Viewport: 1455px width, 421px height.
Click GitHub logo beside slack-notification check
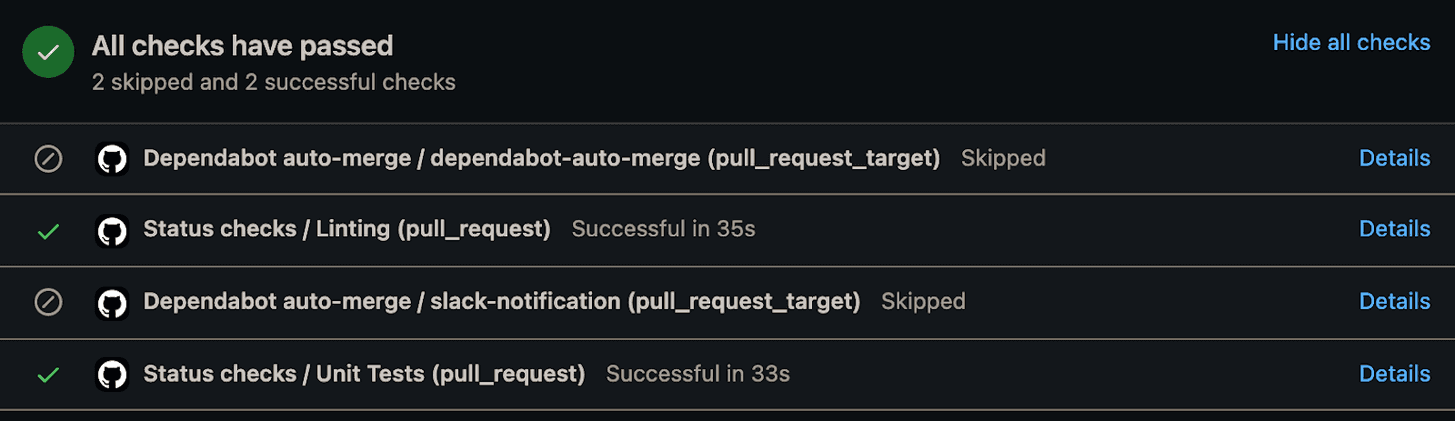pos(112,302)
